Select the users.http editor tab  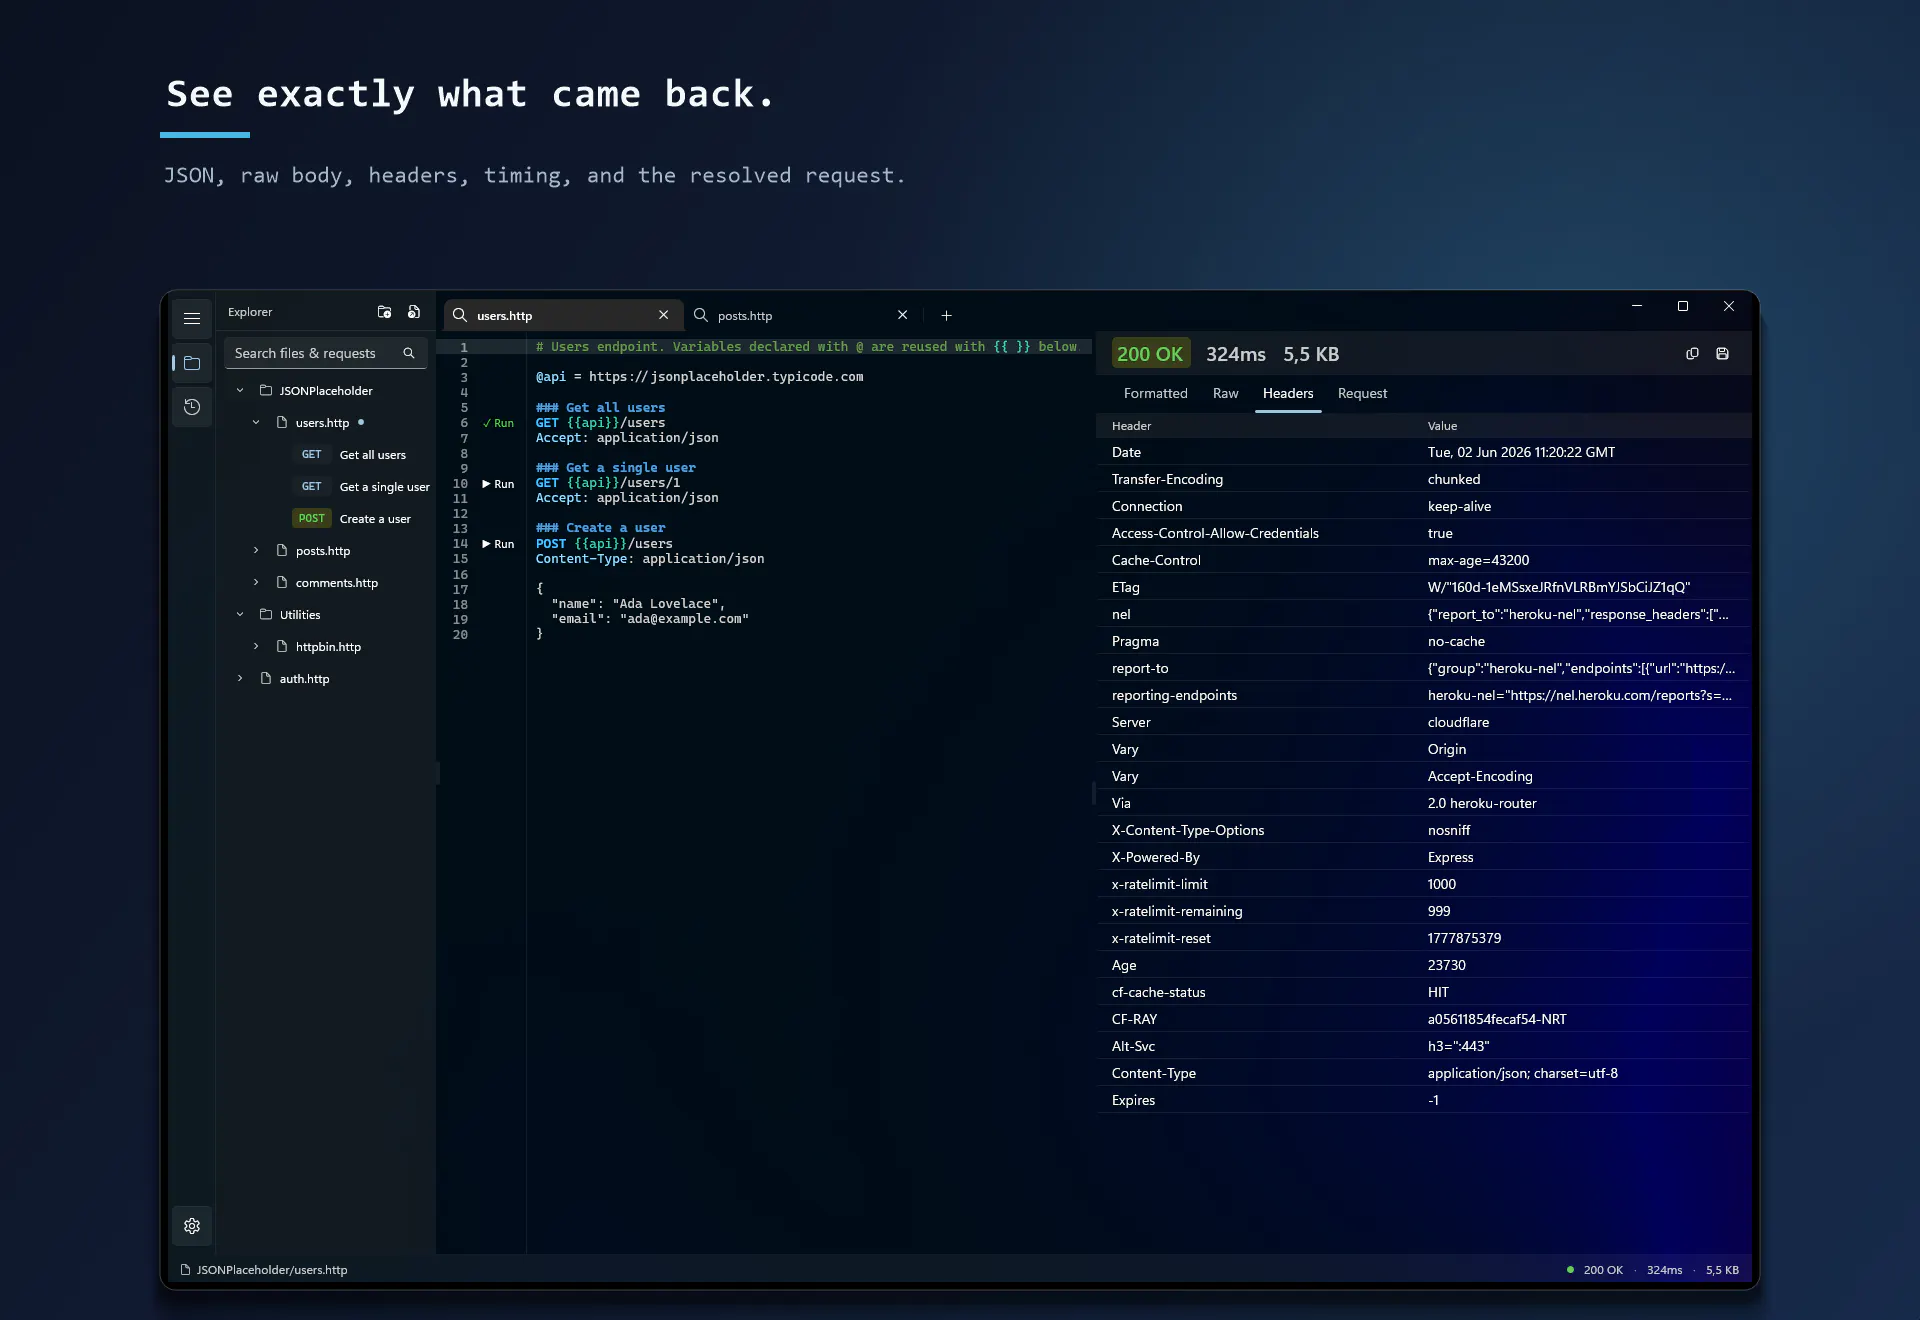[564, 315]
